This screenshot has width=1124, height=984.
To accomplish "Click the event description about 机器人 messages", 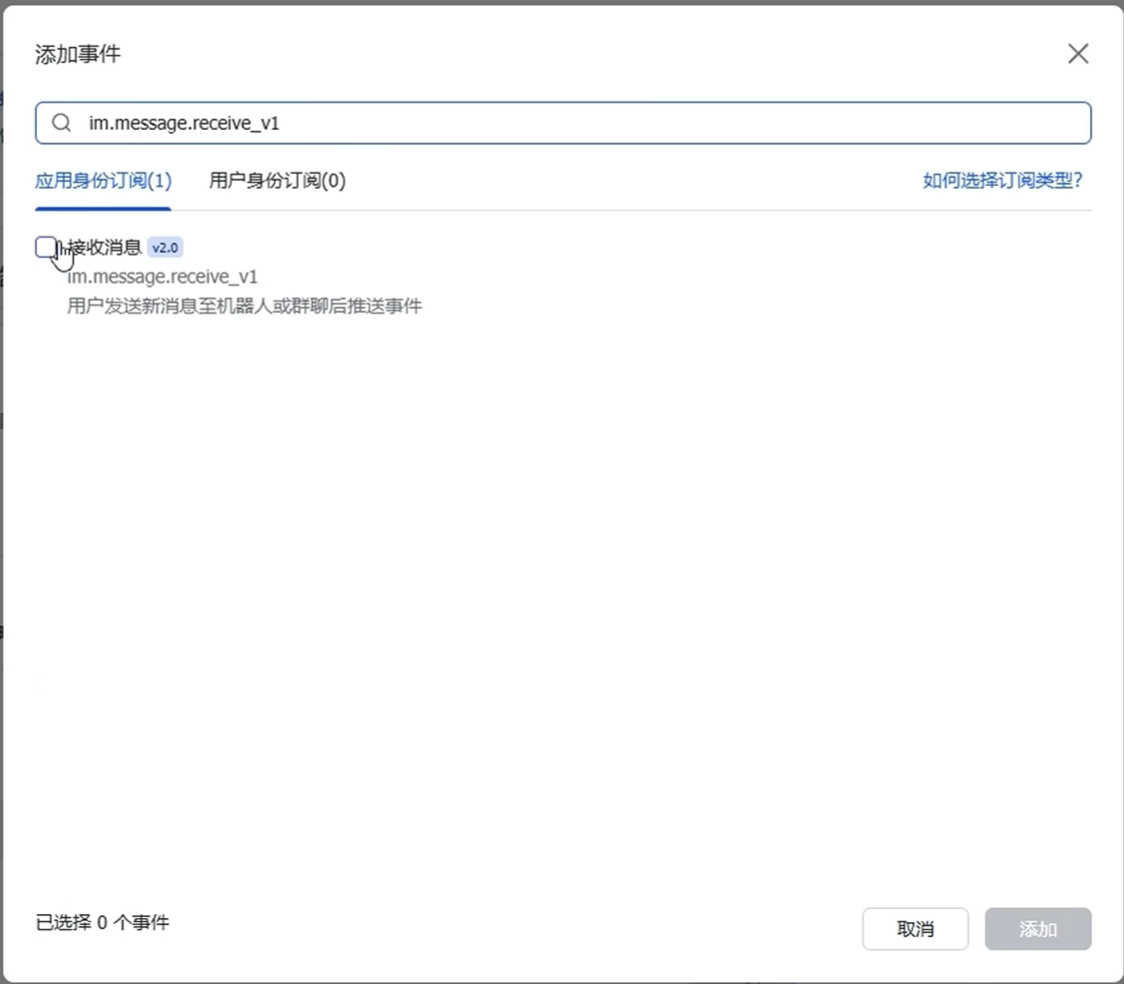I will [x=245, y=306].
